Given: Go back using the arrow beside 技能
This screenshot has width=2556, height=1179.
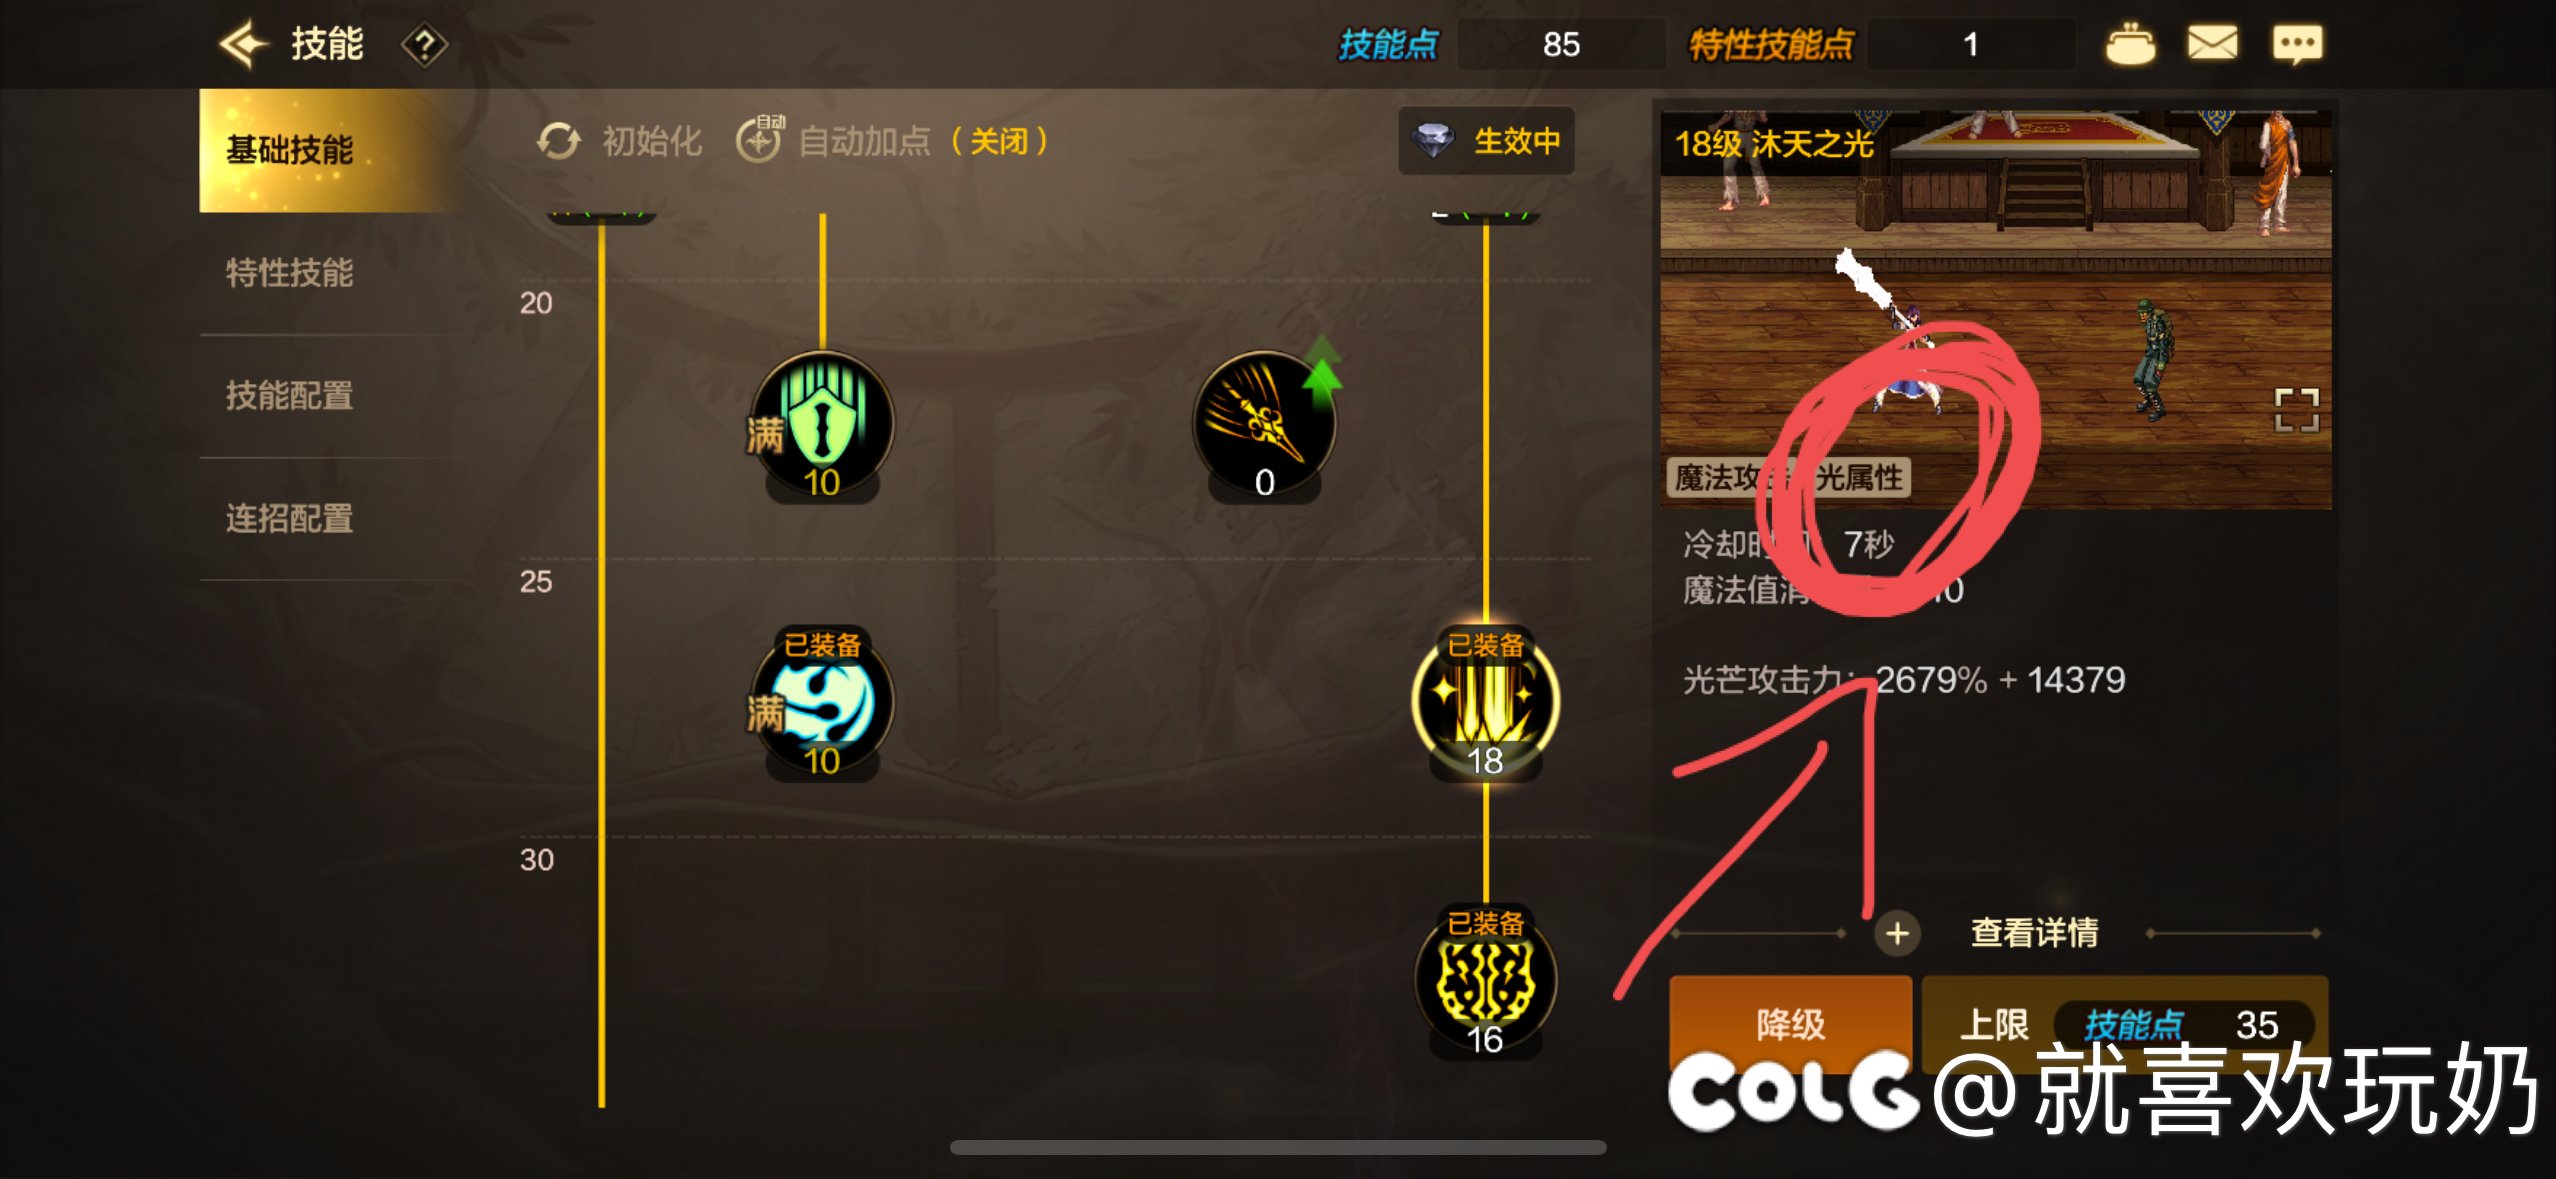Looking at the screenshot, I should coord(243,44).
